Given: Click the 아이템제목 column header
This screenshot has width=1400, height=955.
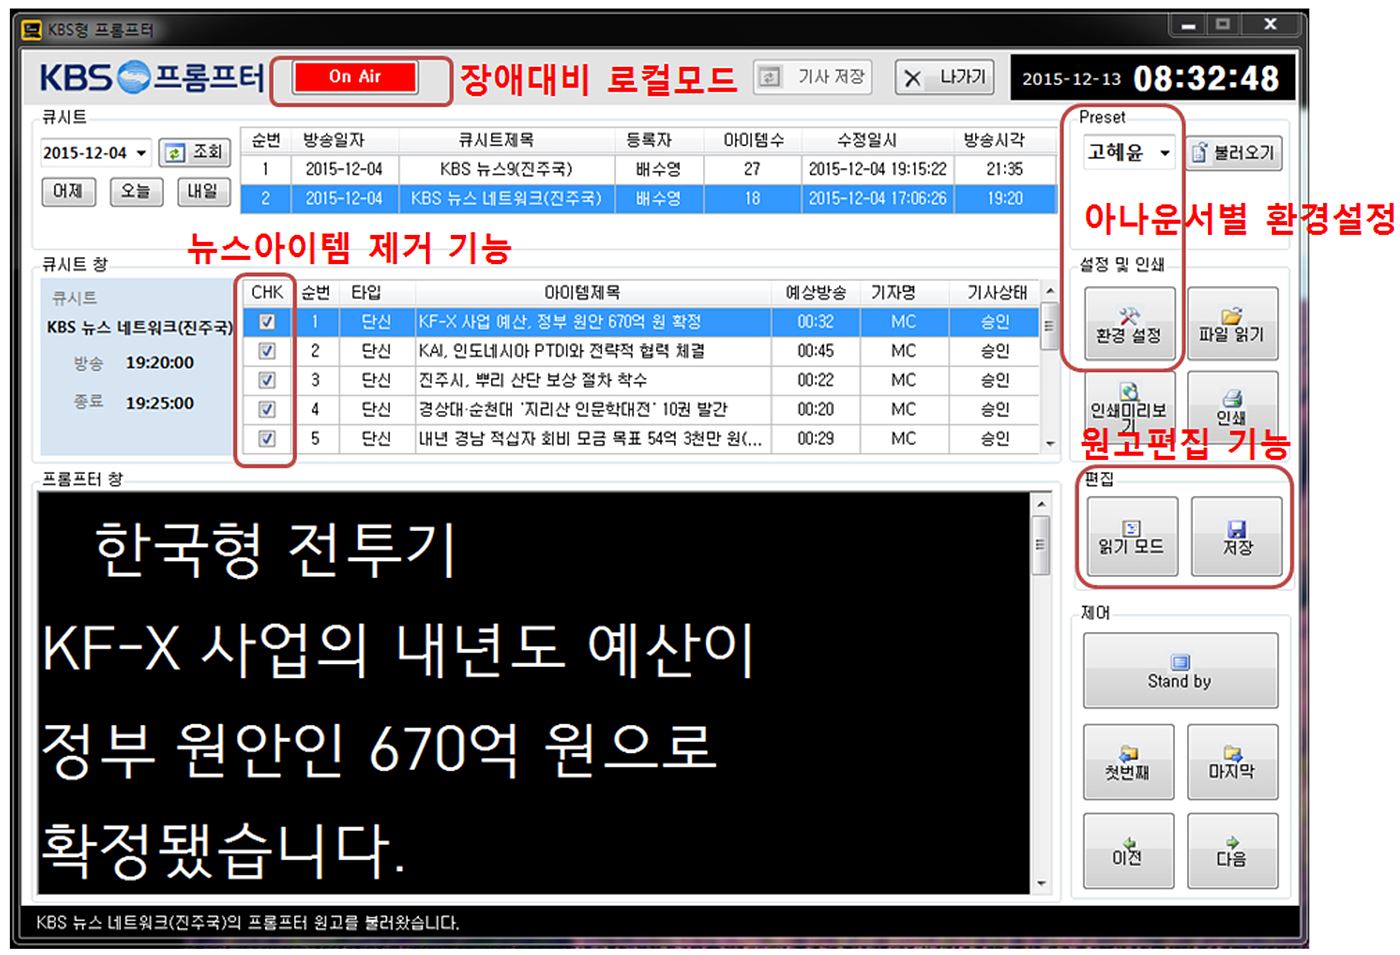Looking at the screenshot, I should click(x=582, y=293).
